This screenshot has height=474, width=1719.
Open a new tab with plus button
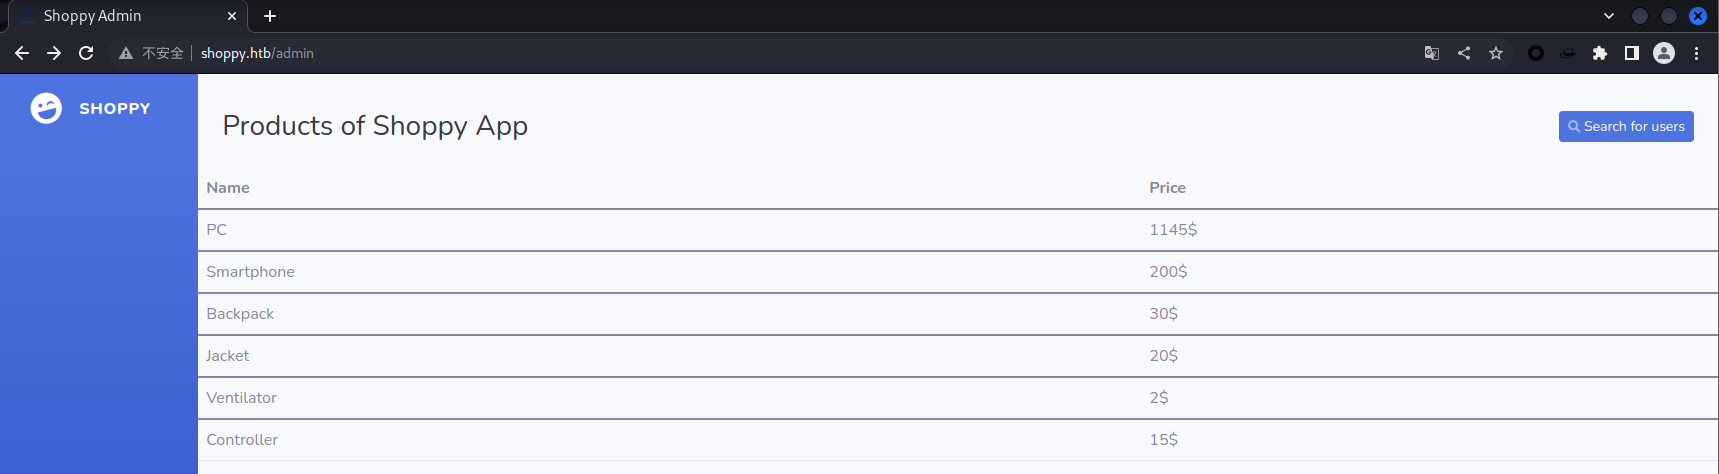point(270,16)
